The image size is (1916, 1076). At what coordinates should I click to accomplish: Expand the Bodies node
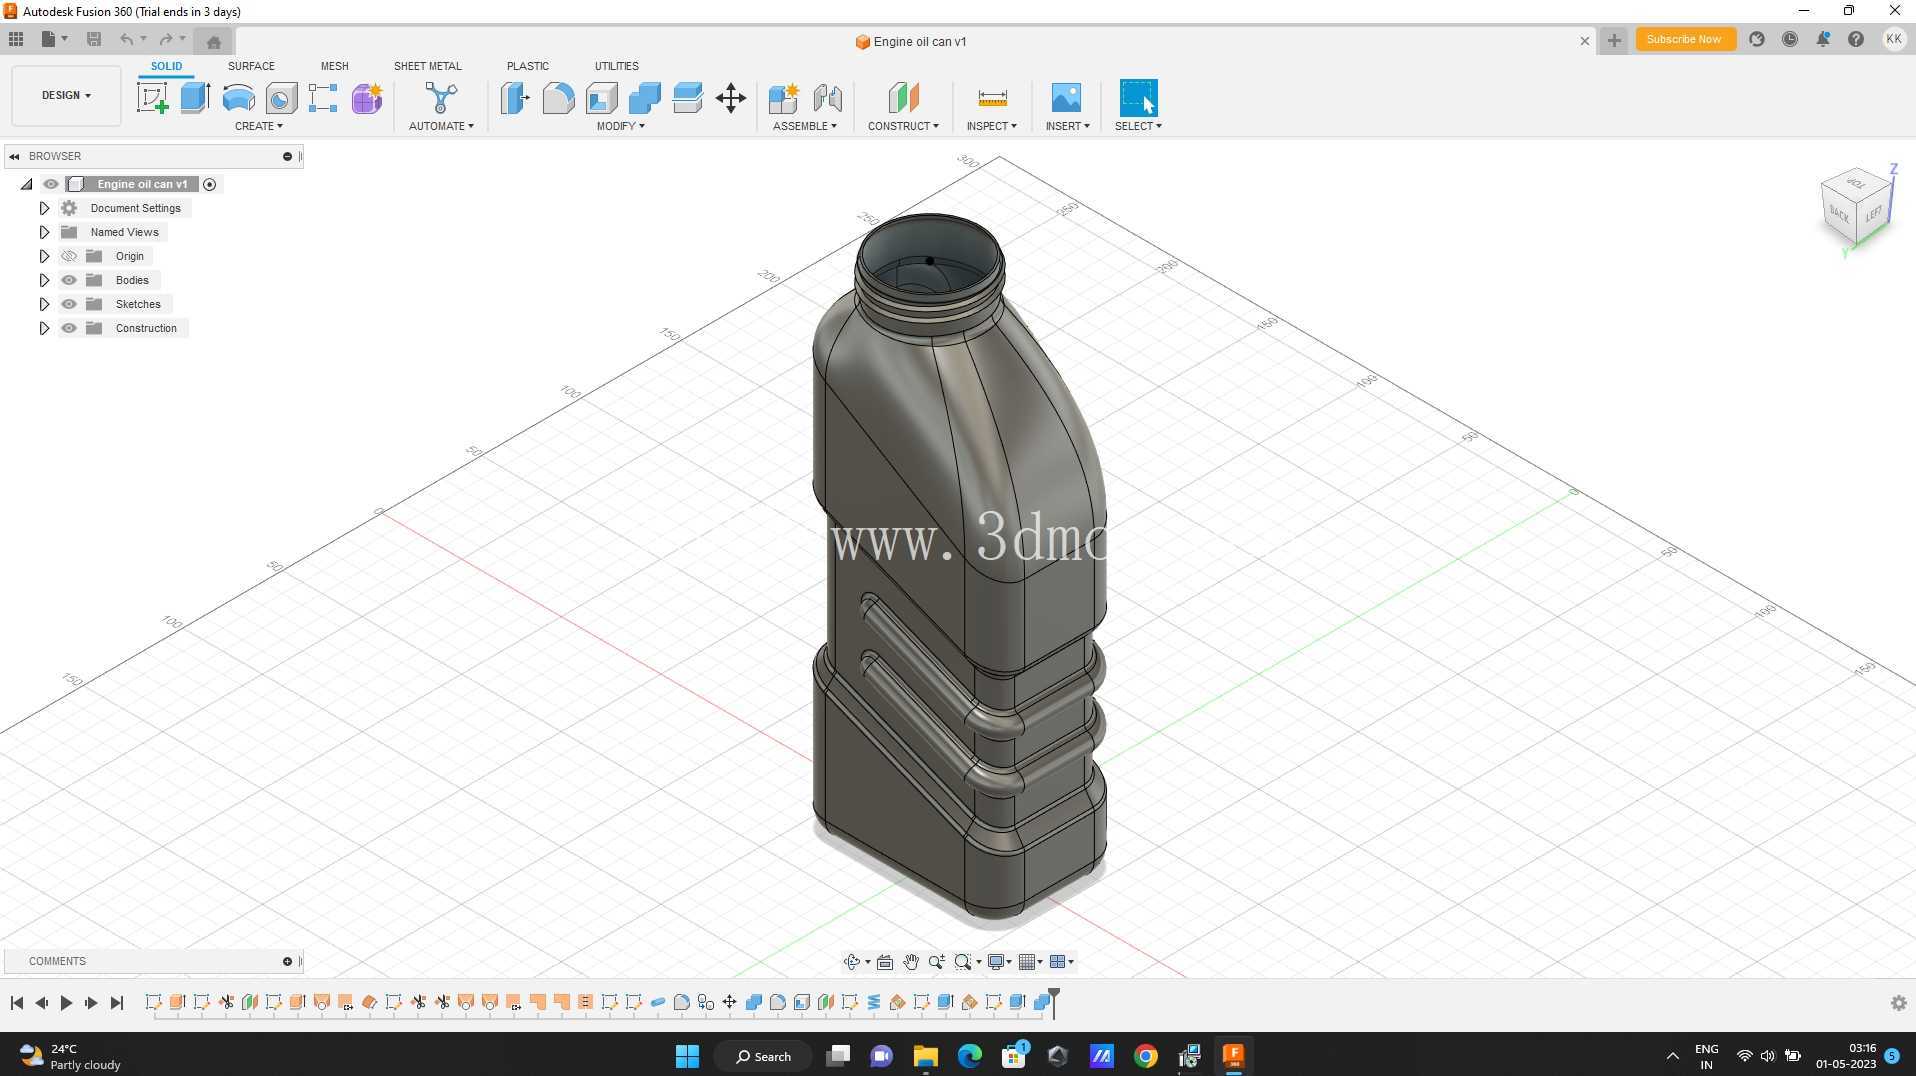coord(44,280)
